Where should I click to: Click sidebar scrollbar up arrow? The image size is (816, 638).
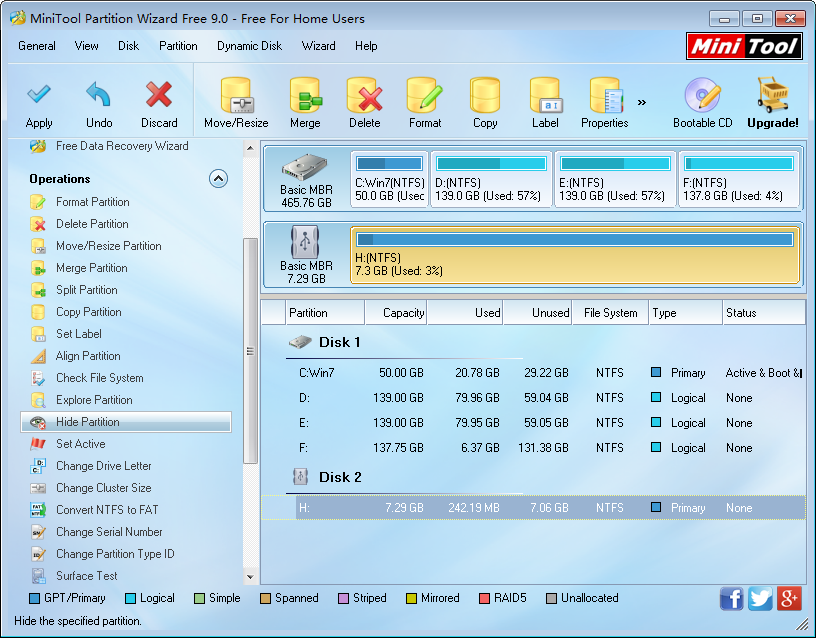pos(250,148)
